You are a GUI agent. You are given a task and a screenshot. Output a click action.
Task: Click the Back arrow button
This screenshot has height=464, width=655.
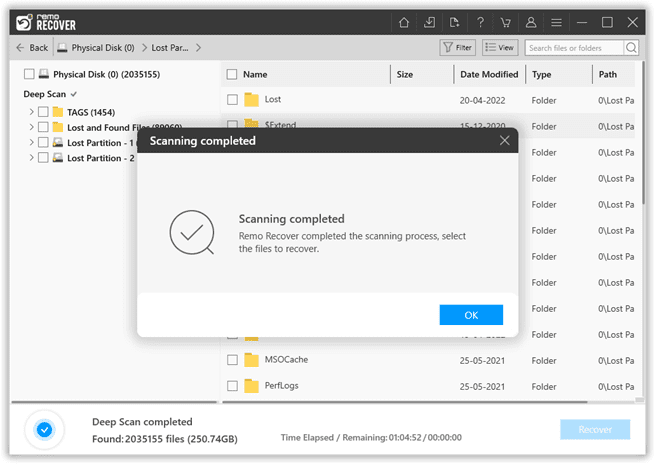coord(32,48)
